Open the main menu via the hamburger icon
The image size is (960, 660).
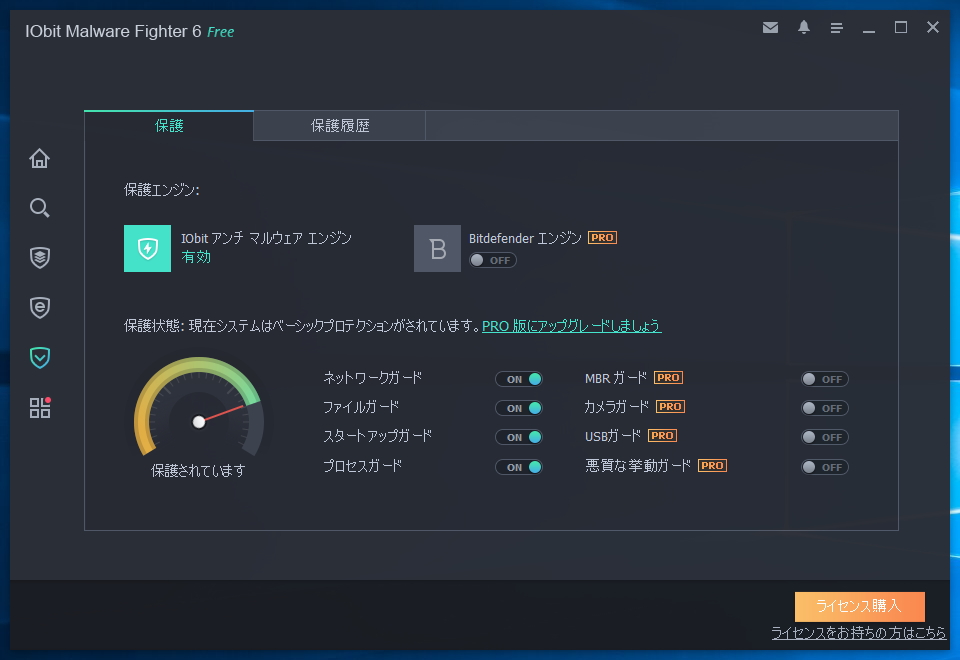pos(836,28)
